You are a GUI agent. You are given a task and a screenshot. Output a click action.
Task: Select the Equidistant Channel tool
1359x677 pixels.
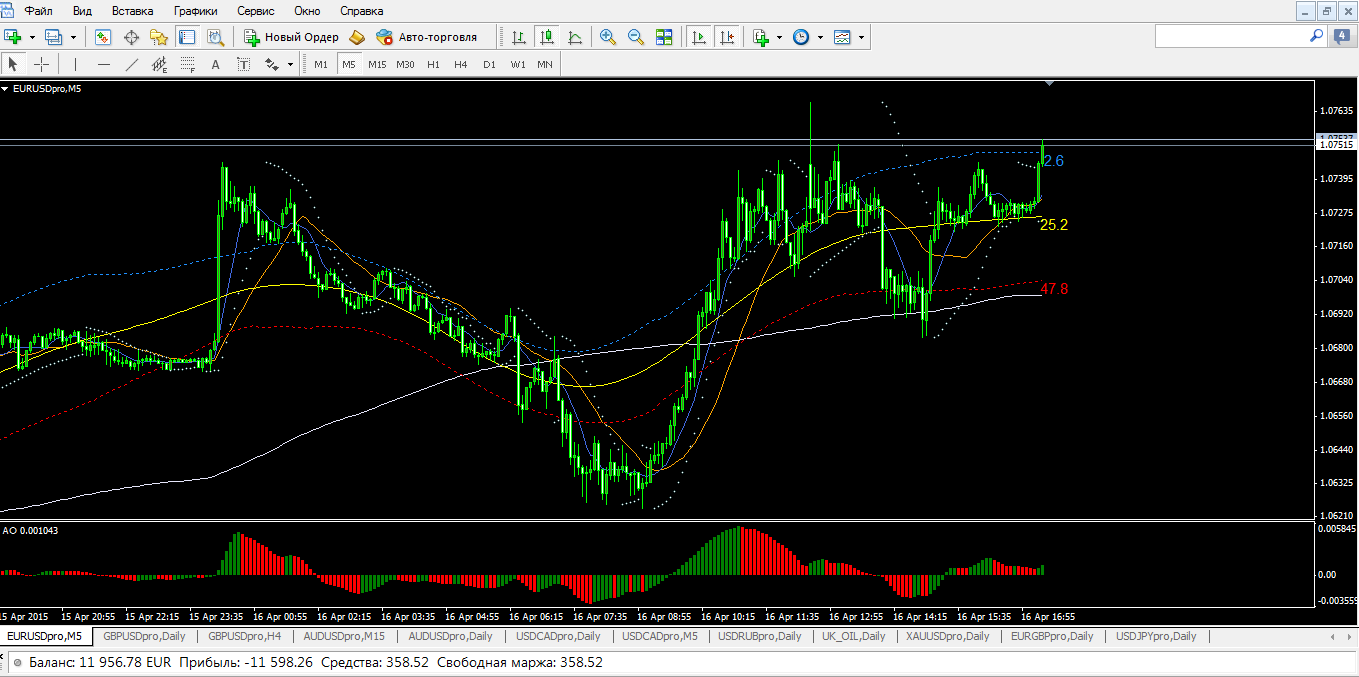[159, 64]
